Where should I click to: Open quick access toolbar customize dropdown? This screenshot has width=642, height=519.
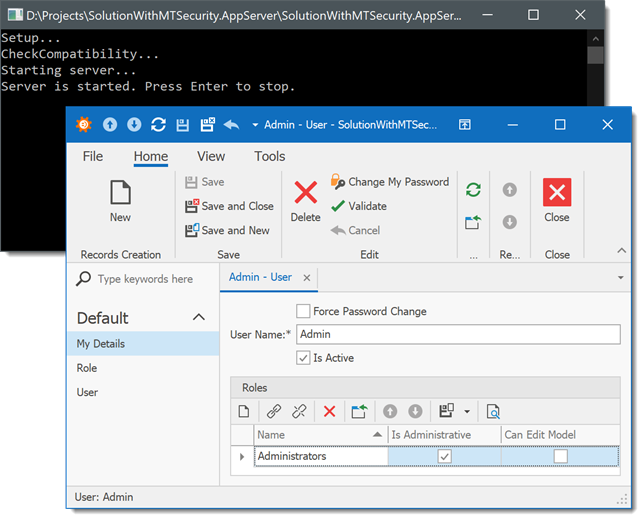(x=255, y=125)
